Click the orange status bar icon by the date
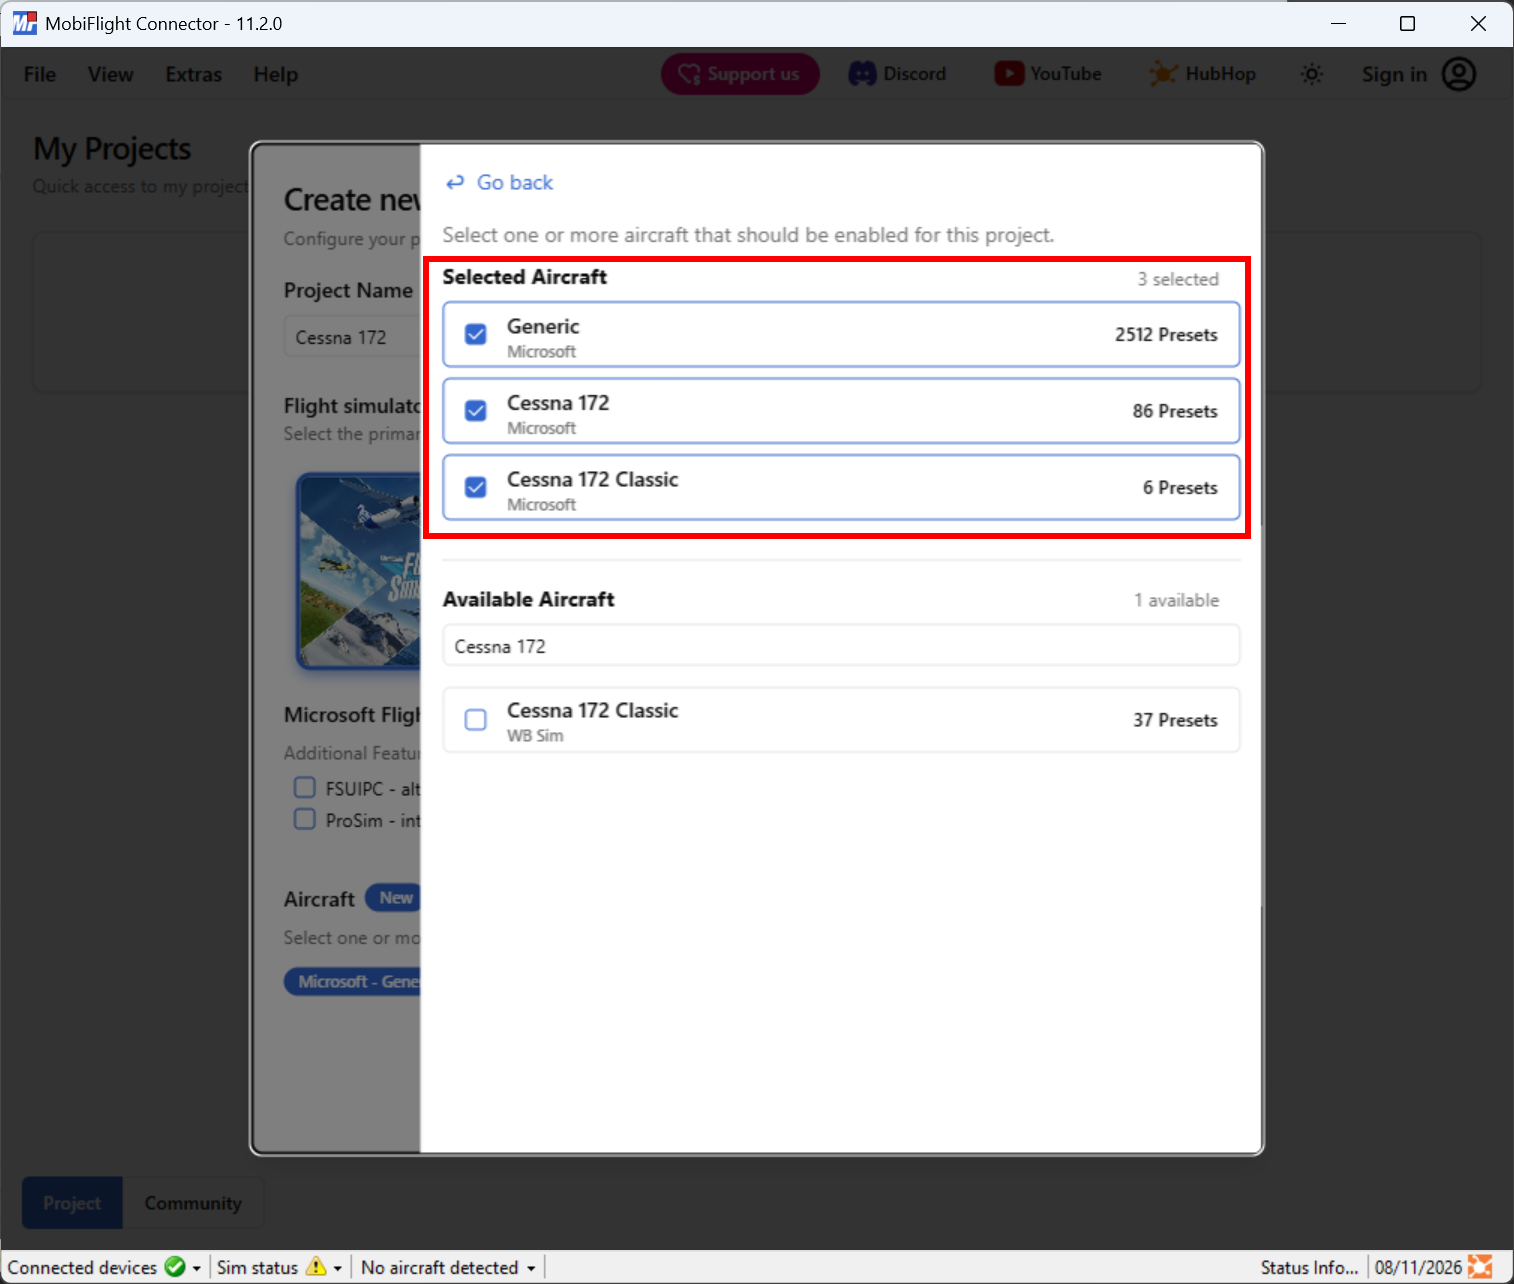Image resolution: width=1514 pixels, height=1284 pixels. [1480, 1267]
